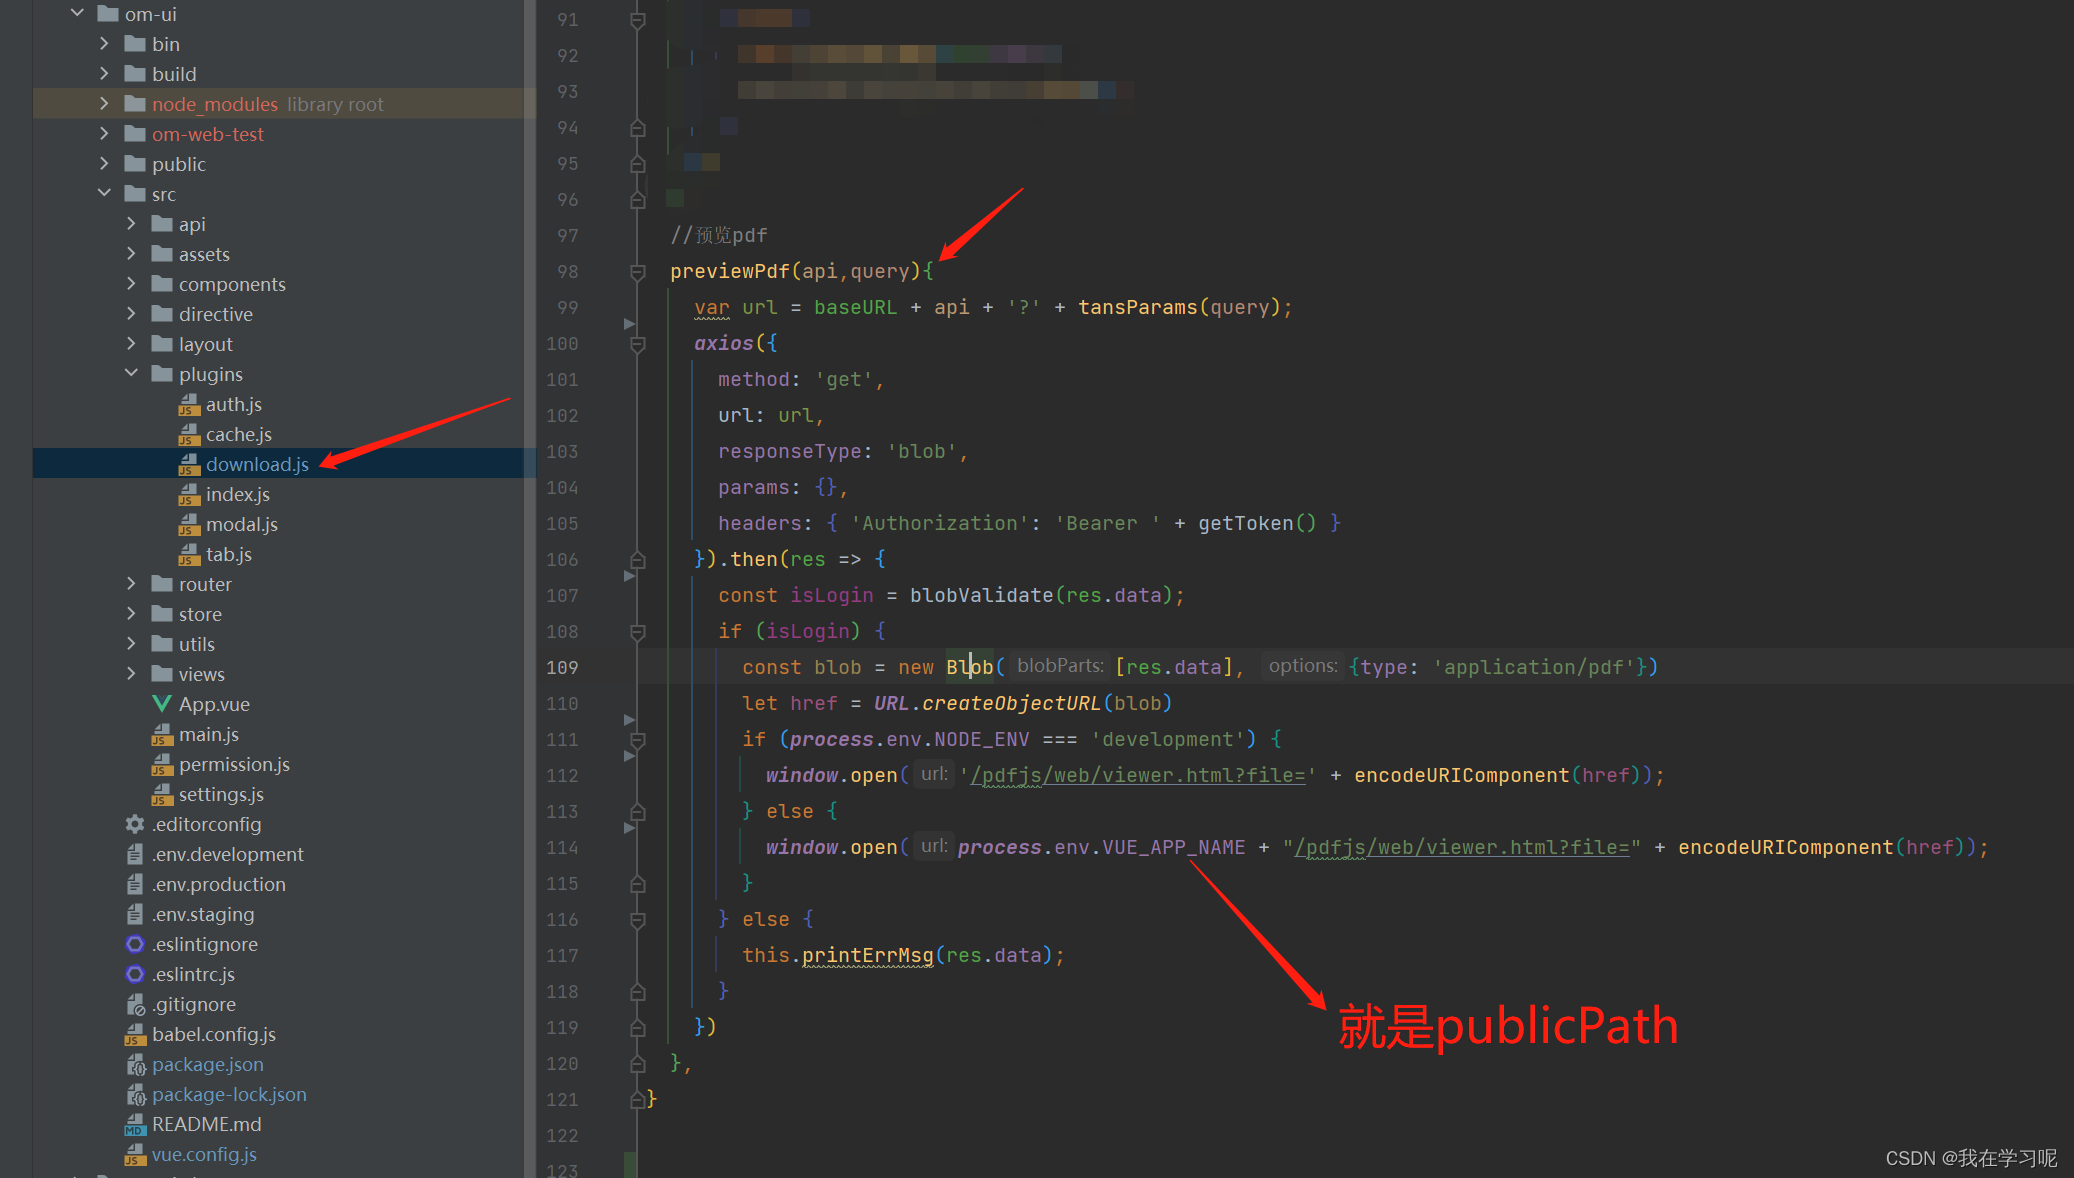
Task: Click the App.vue Vue icon
Action: coord(162,703)
